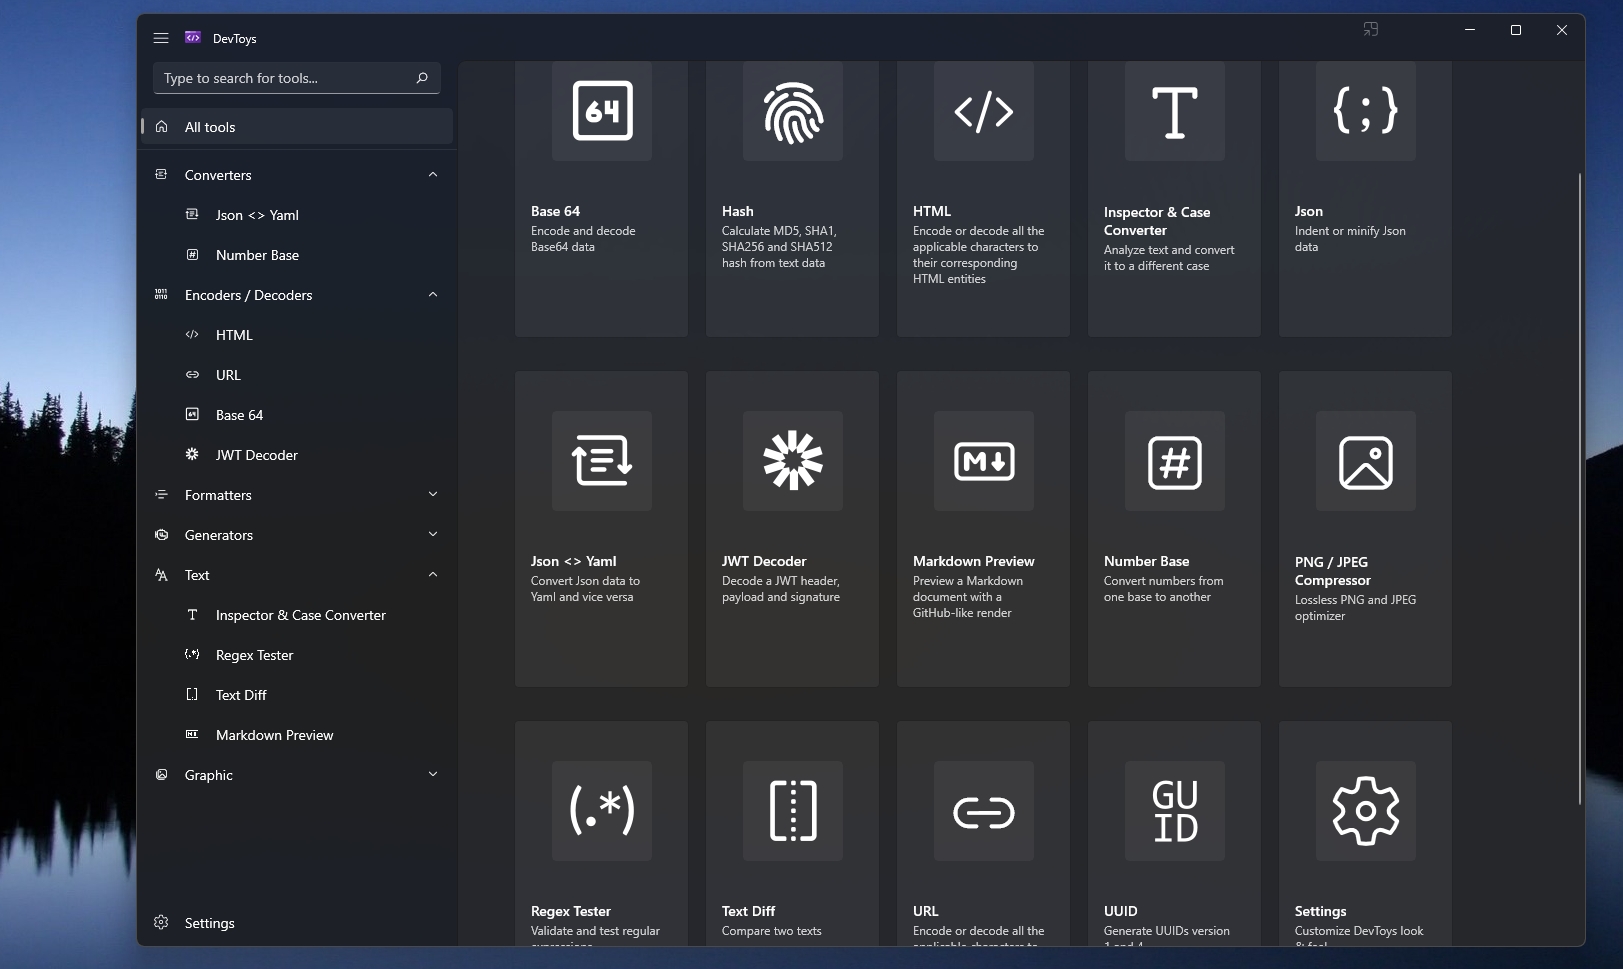Click the Markdown Preview tile title
1623x969 pixels.
[x=974, y=561]
